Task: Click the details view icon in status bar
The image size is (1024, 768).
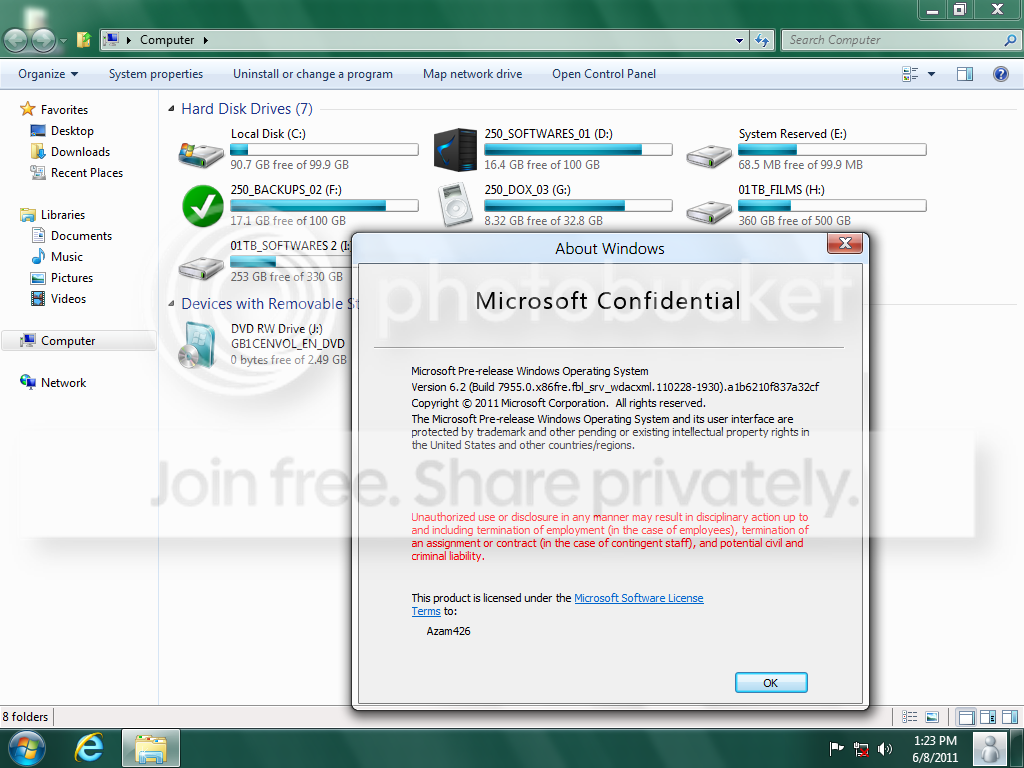Action: pos(910,717)
